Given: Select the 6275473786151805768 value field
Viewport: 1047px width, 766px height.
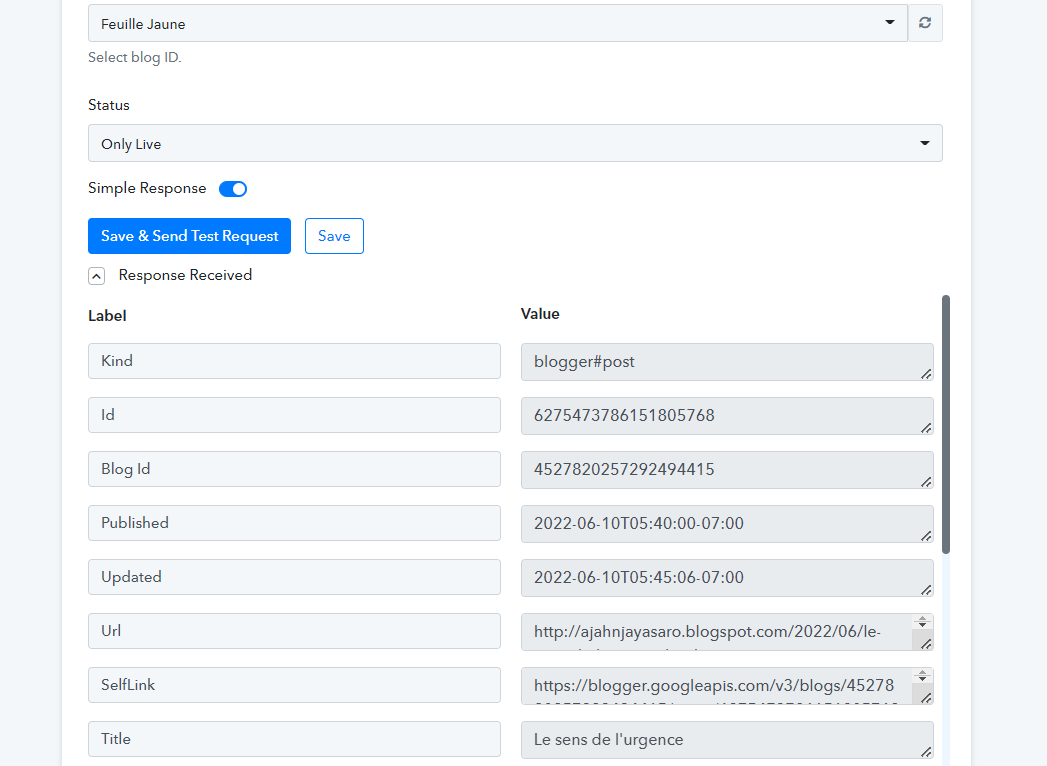Looking at the screenshot, I should (x=727, y=416).
